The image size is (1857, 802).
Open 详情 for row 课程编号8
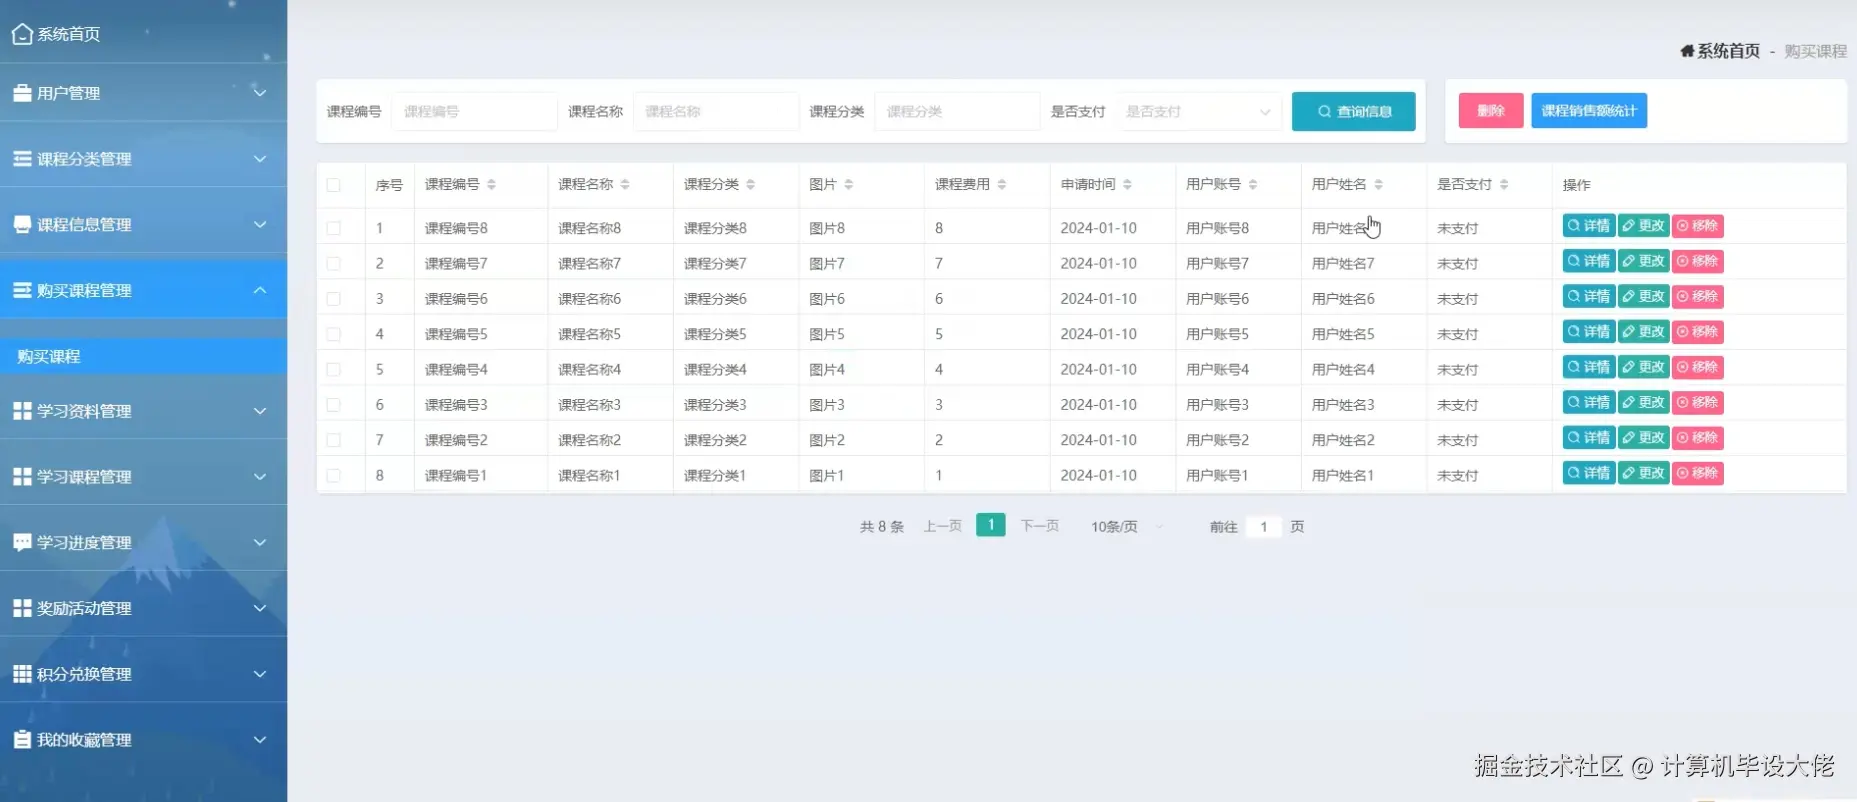click(x=1589, y=226)
